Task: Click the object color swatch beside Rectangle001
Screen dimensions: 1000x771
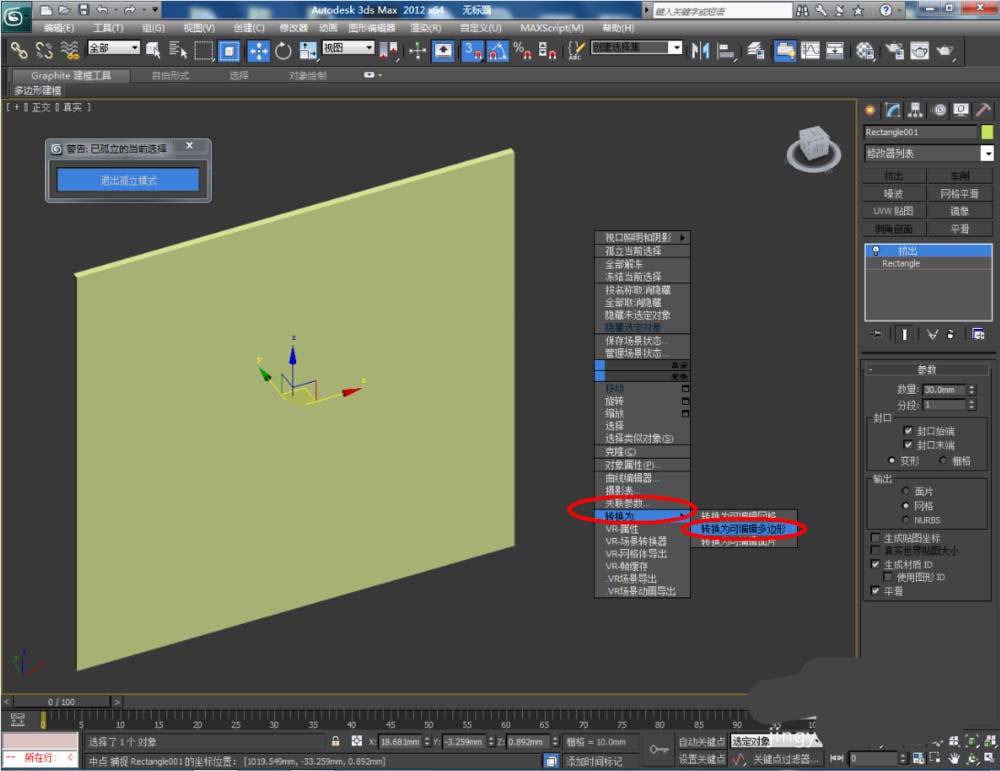Action: (987, 132)
